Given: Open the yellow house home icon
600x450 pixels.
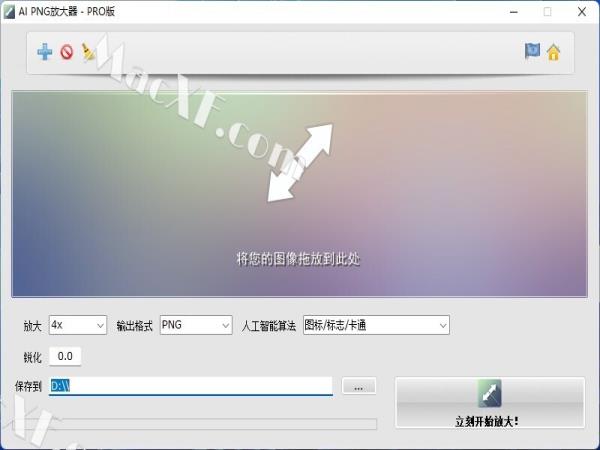Looking at the screenshot, I should [x=553, y=52].
